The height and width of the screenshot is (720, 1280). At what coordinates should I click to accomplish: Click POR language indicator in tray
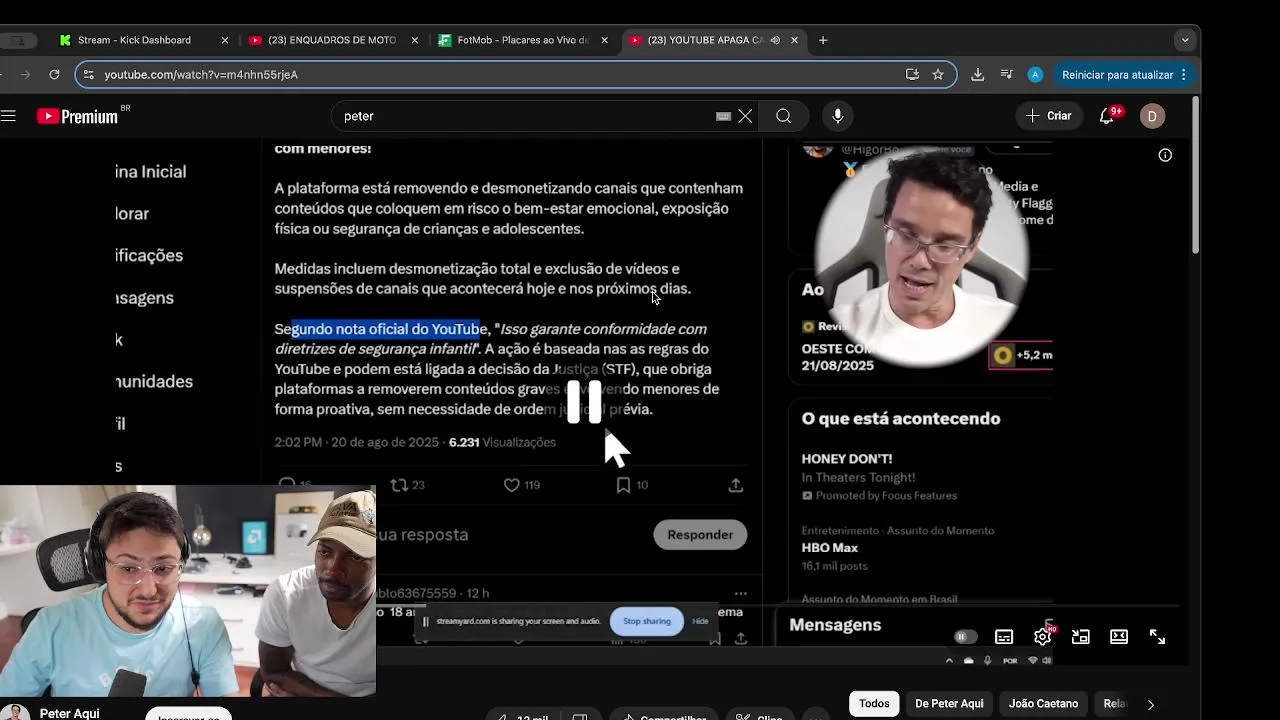(x=1010, y=661)
